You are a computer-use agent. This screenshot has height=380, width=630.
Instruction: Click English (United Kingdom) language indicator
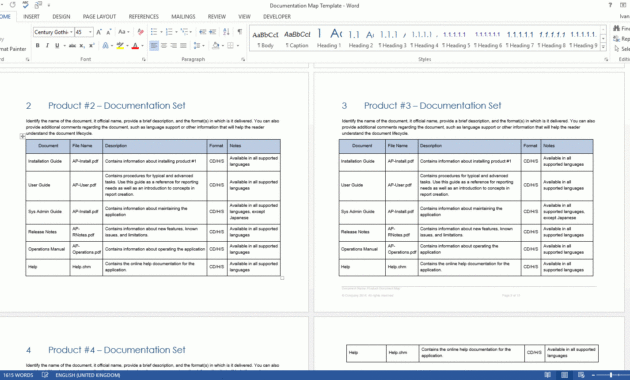click(x=88, y=375)
